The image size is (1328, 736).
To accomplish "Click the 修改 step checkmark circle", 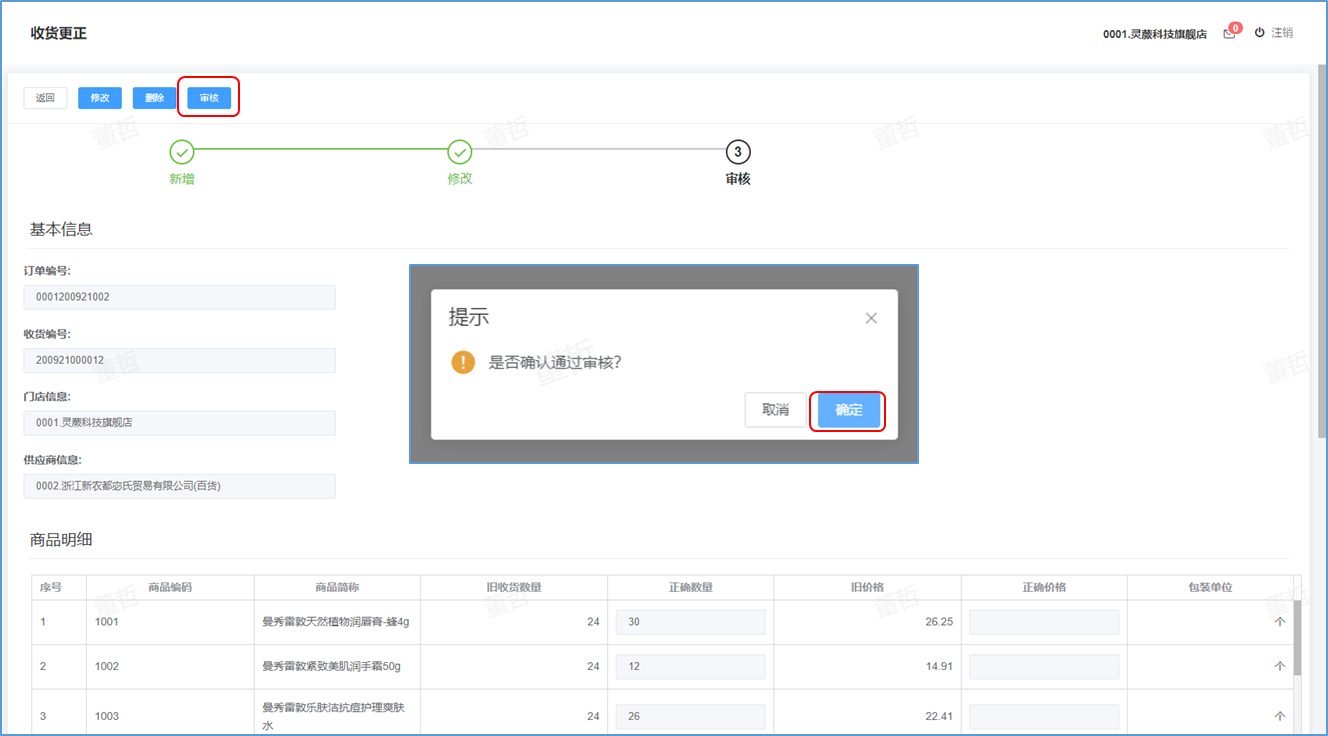I will pyautogui.click(x=460, y=152).
